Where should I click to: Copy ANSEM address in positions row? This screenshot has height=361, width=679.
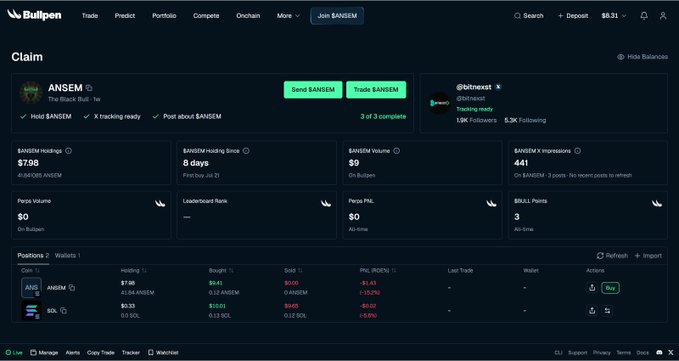[x=72, y=287]
